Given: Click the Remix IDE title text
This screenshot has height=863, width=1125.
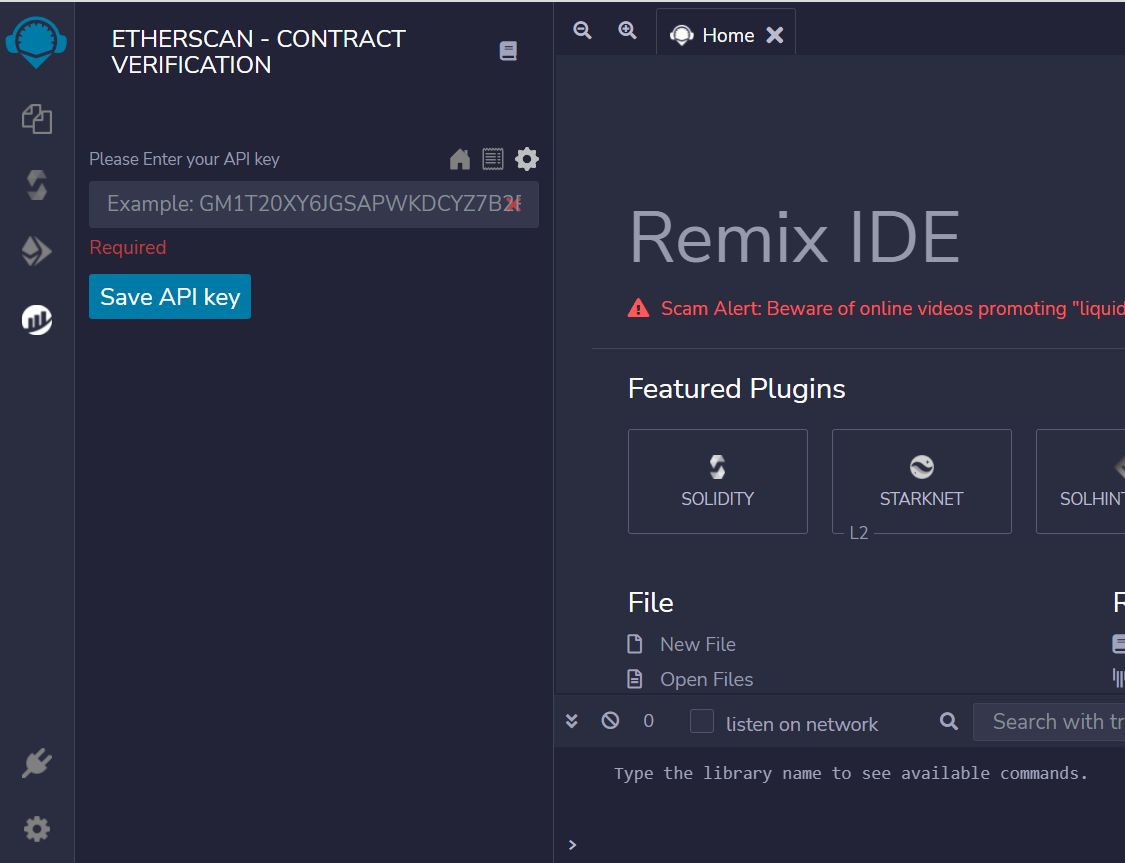Looking at the screenshot, I should [x=794, y=237].
